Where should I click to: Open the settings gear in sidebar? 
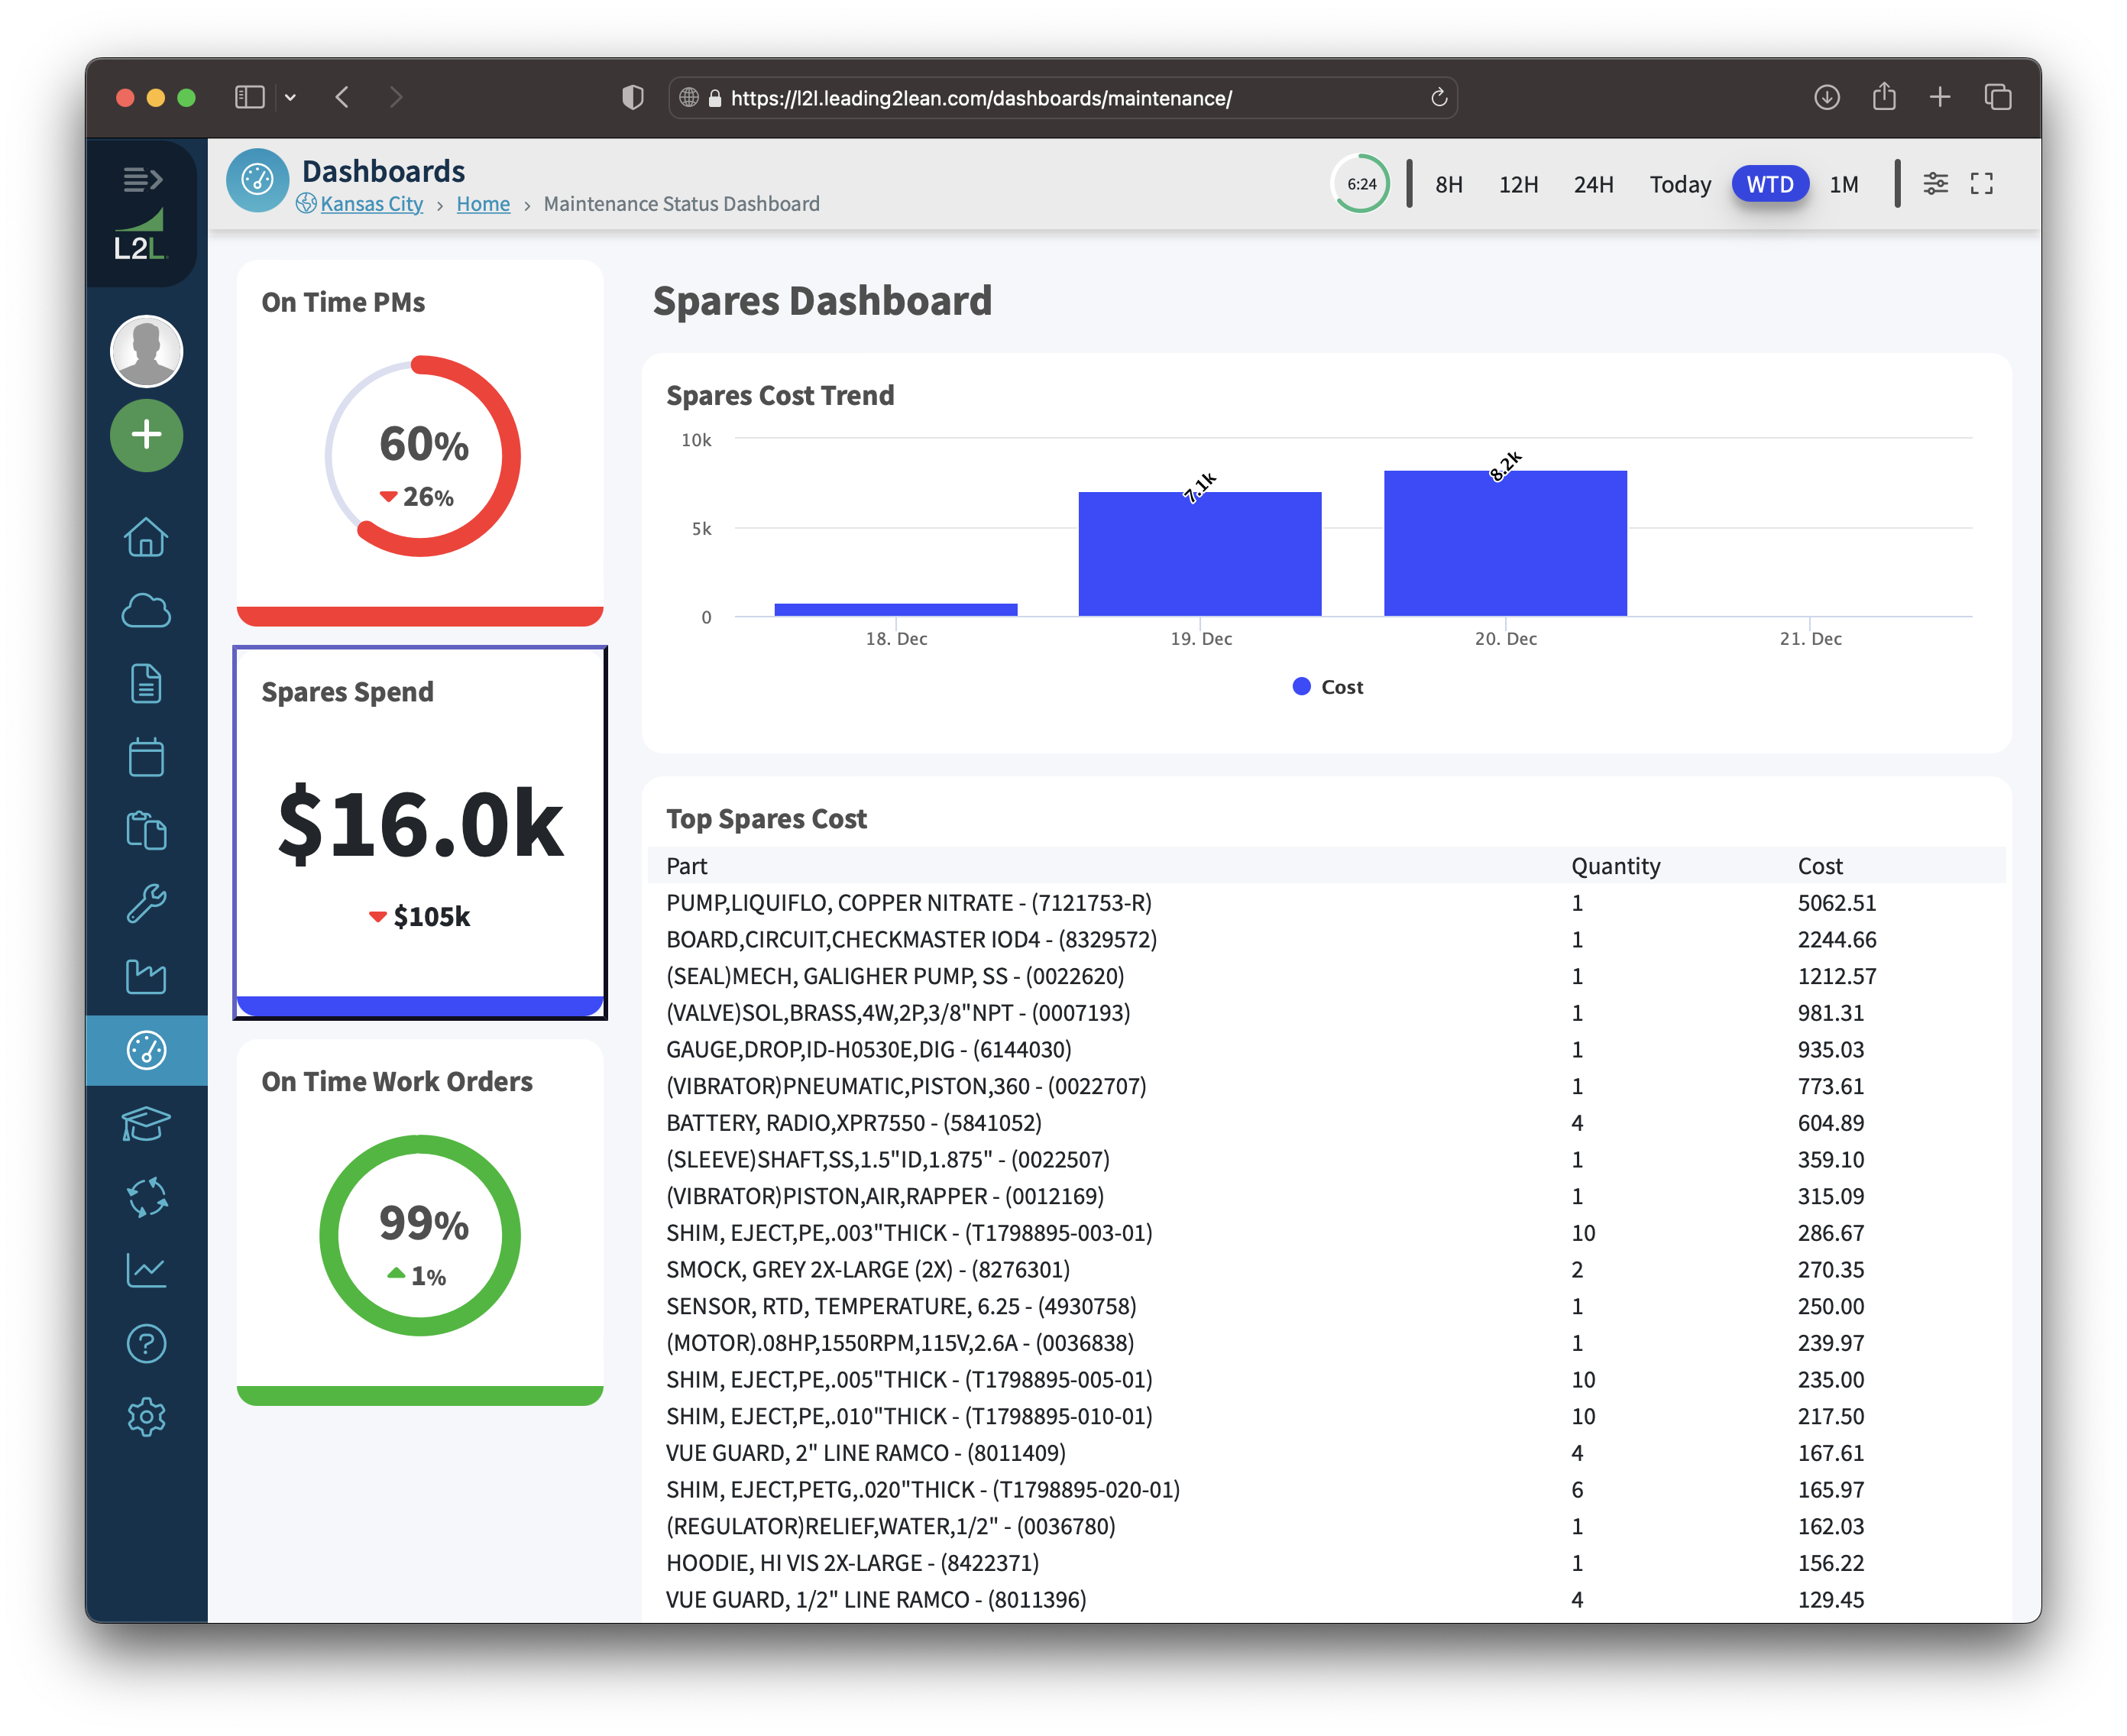pos(146,1417)
